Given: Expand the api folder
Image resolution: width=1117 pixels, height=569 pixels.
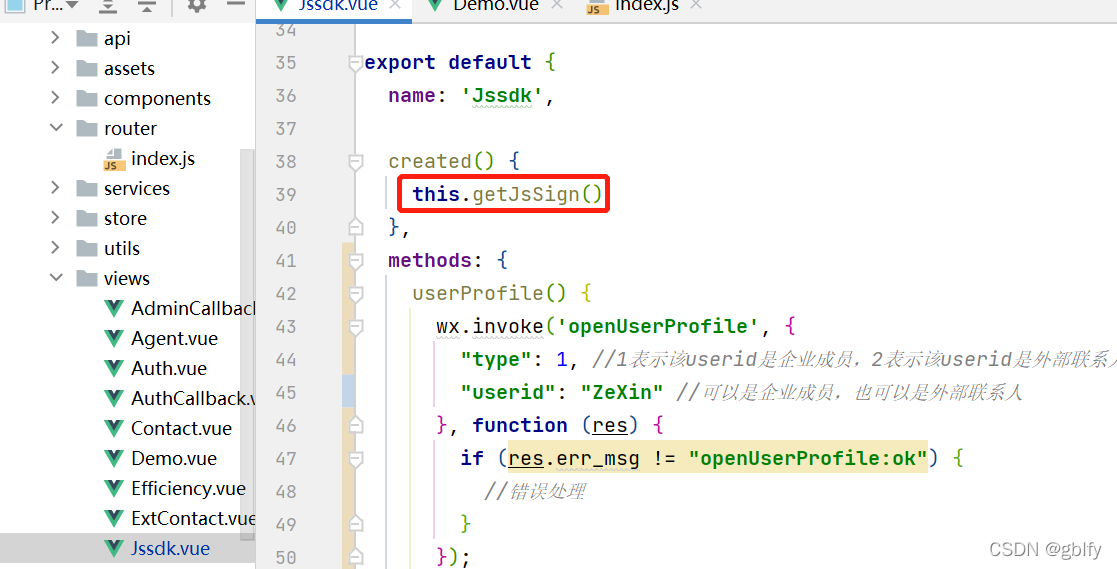Looking at the screenshot, I should coord(56,38).
